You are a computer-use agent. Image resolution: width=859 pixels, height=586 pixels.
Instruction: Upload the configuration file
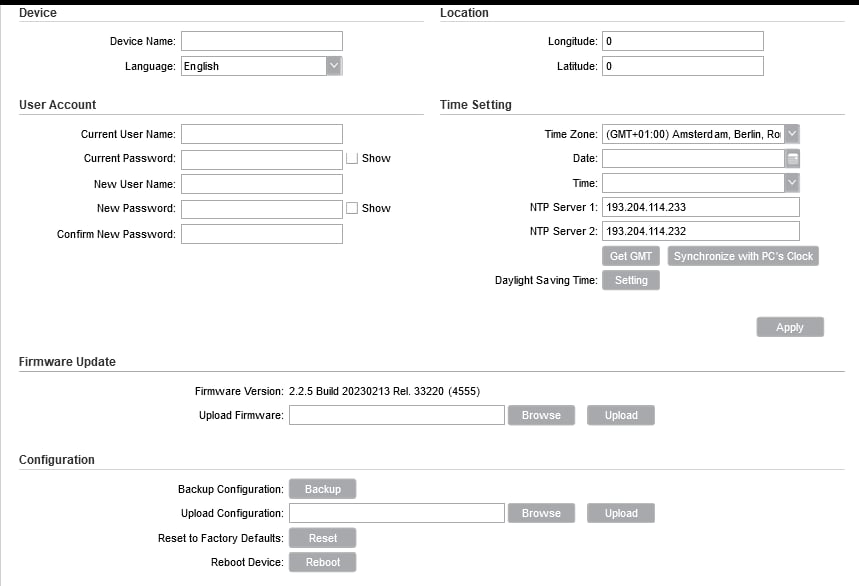[621, 513]
